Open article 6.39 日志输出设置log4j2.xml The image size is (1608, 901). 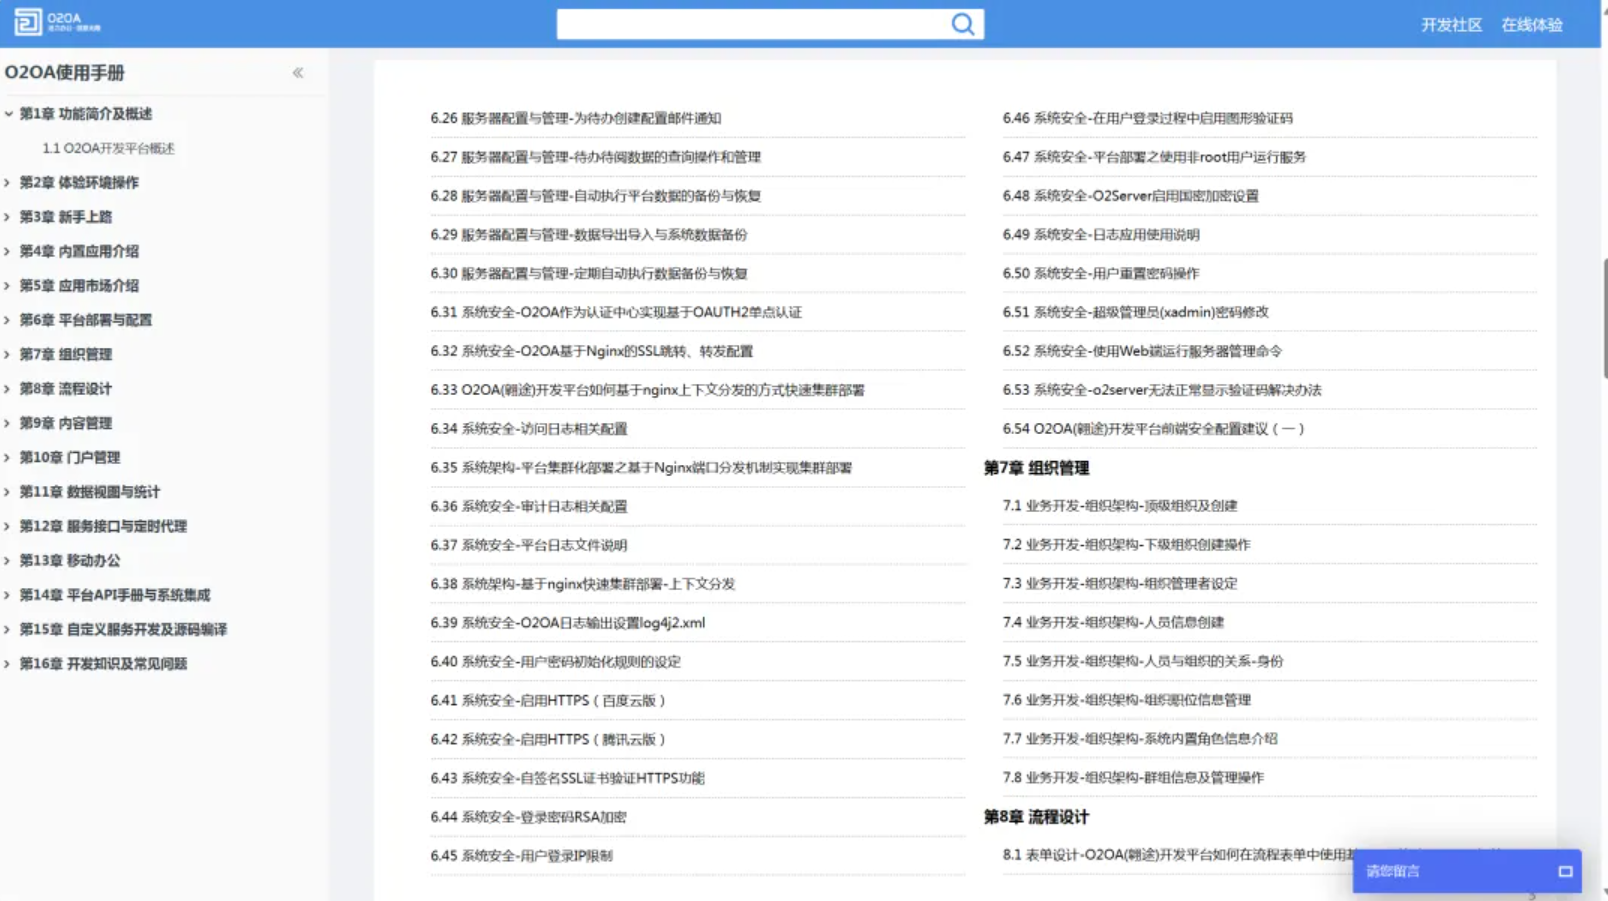(x=568, y=623)
